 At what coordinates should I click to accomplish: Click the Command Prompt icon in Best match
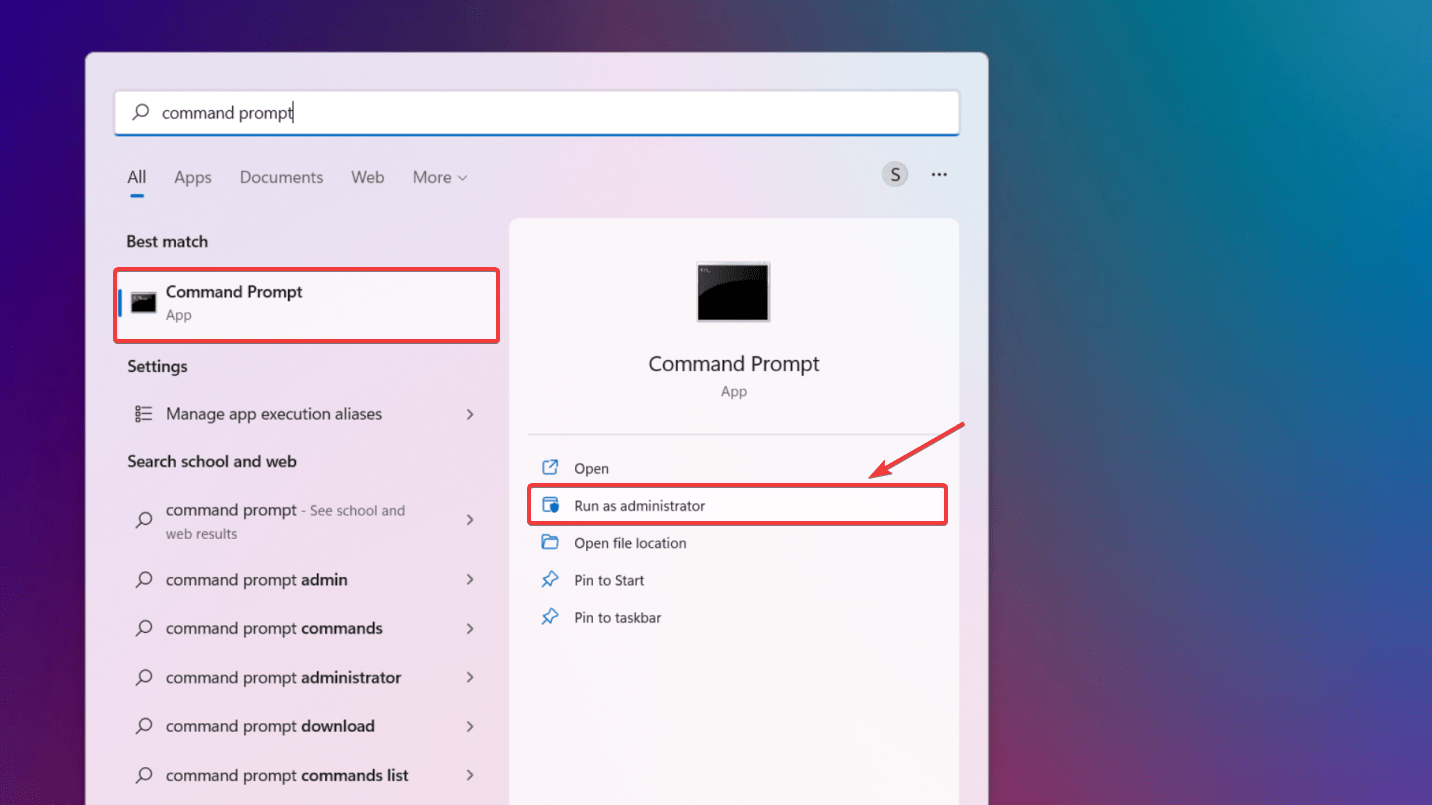[144, 303]
